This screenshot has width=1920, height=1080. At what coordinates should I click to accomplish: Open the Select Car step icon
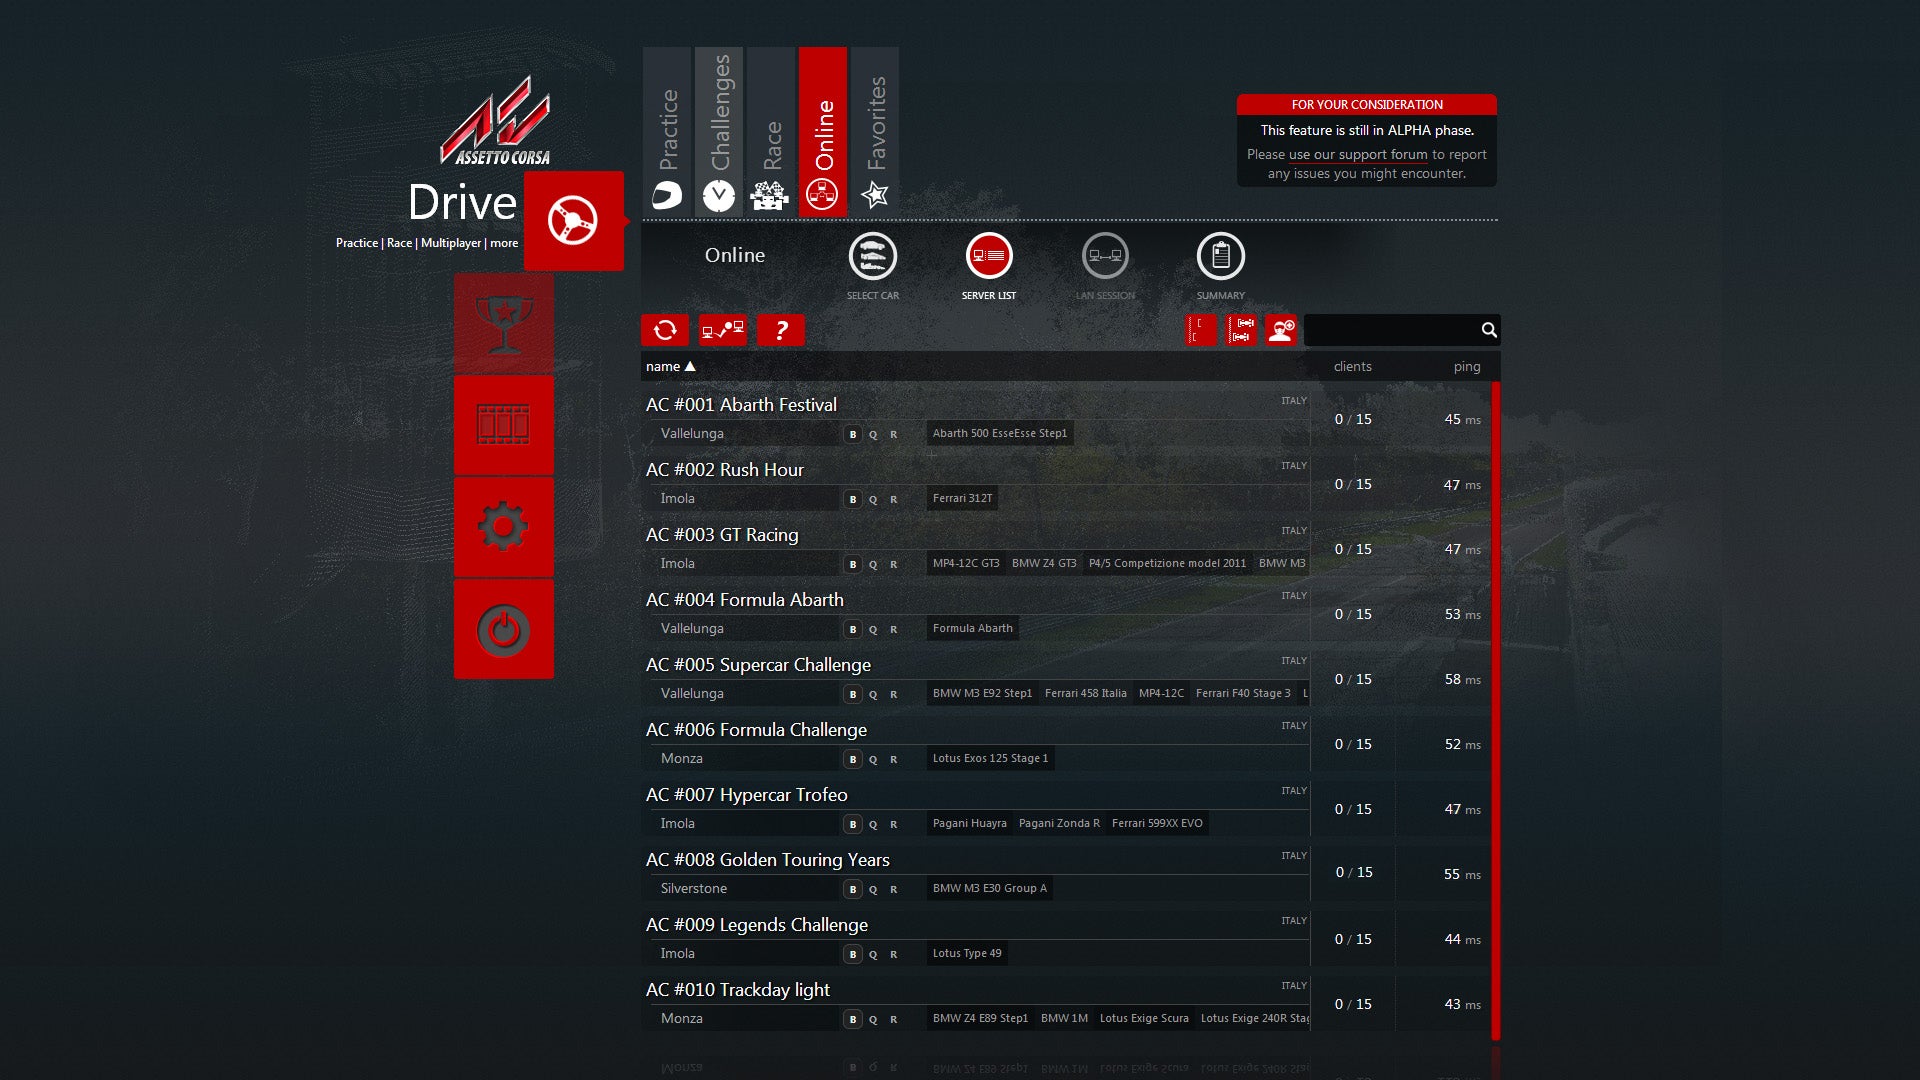tap(872, 257)
